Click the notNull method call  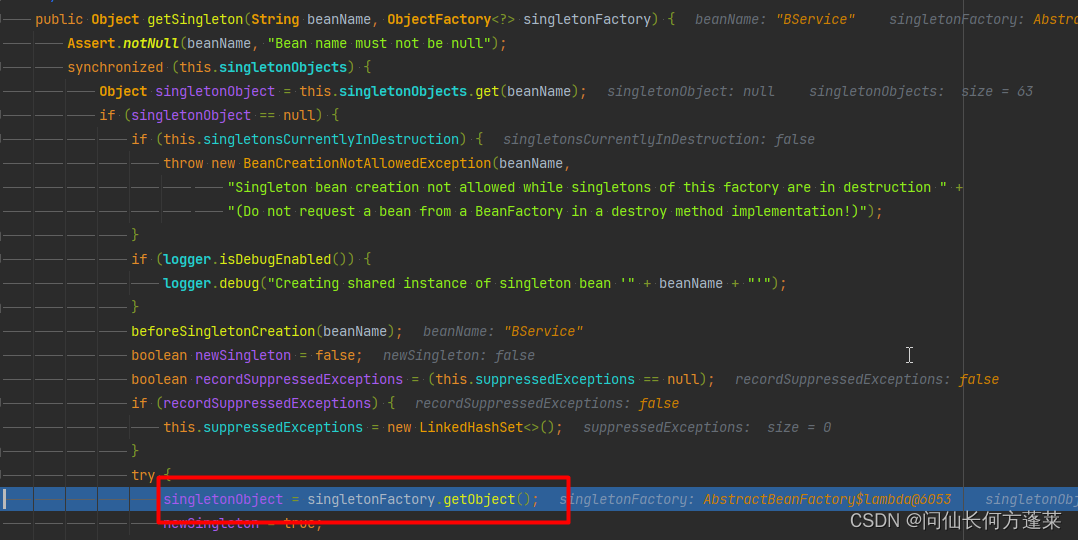point(151,43)
